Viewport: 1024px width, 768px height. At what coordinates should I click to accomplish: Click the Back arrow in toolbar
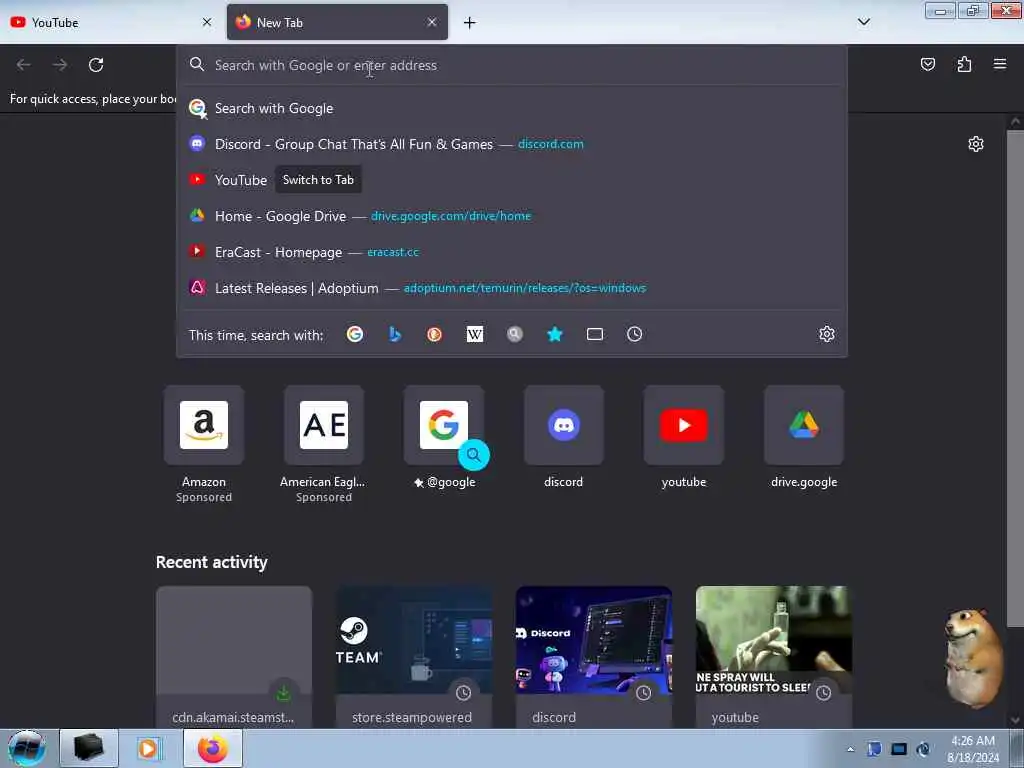point(24,65)
